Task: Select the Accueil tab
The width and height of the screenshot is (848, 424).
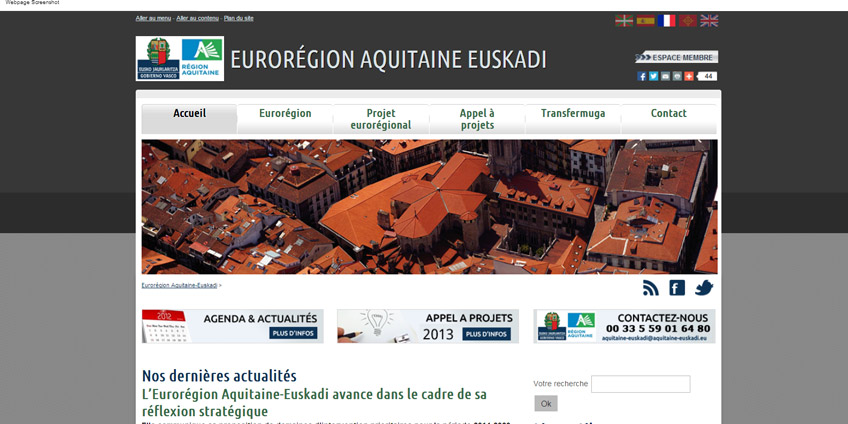Action: (x=189, y=119)
